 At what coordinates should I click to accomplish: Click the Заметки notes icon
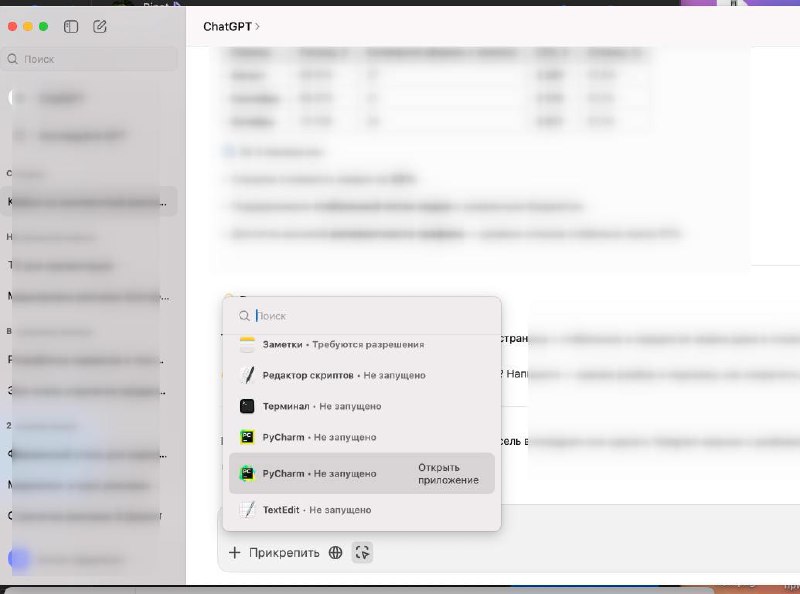coord(247,344)
